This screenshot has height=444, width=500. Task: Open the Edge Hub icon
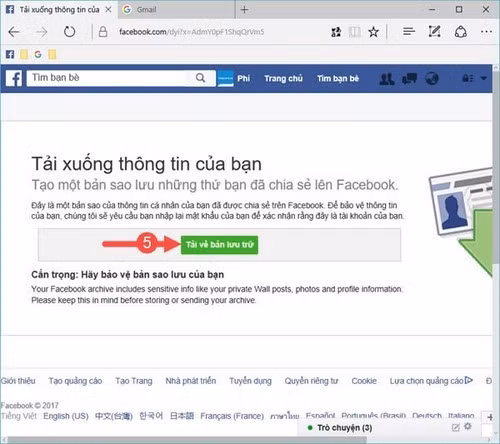pyautogui.click(x=409, y=32)
